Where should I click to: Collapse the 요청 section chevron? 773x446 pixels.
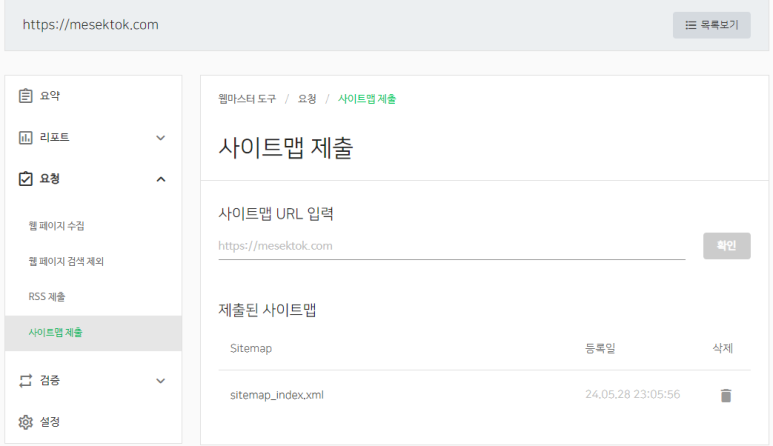pos(161,179)
